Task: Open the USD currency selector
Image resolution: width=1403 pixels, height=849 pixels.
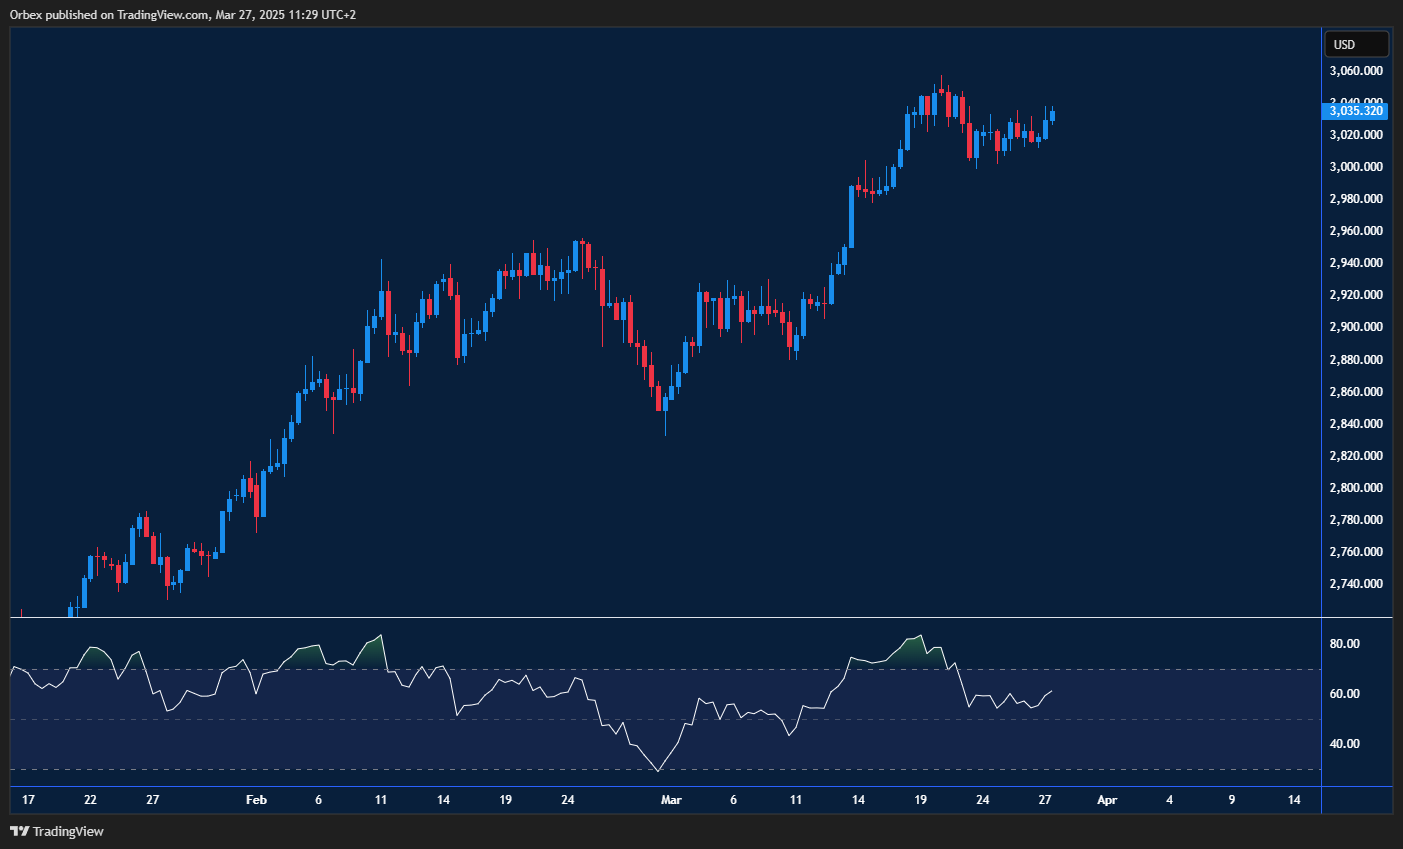Action: [1356, 44]
